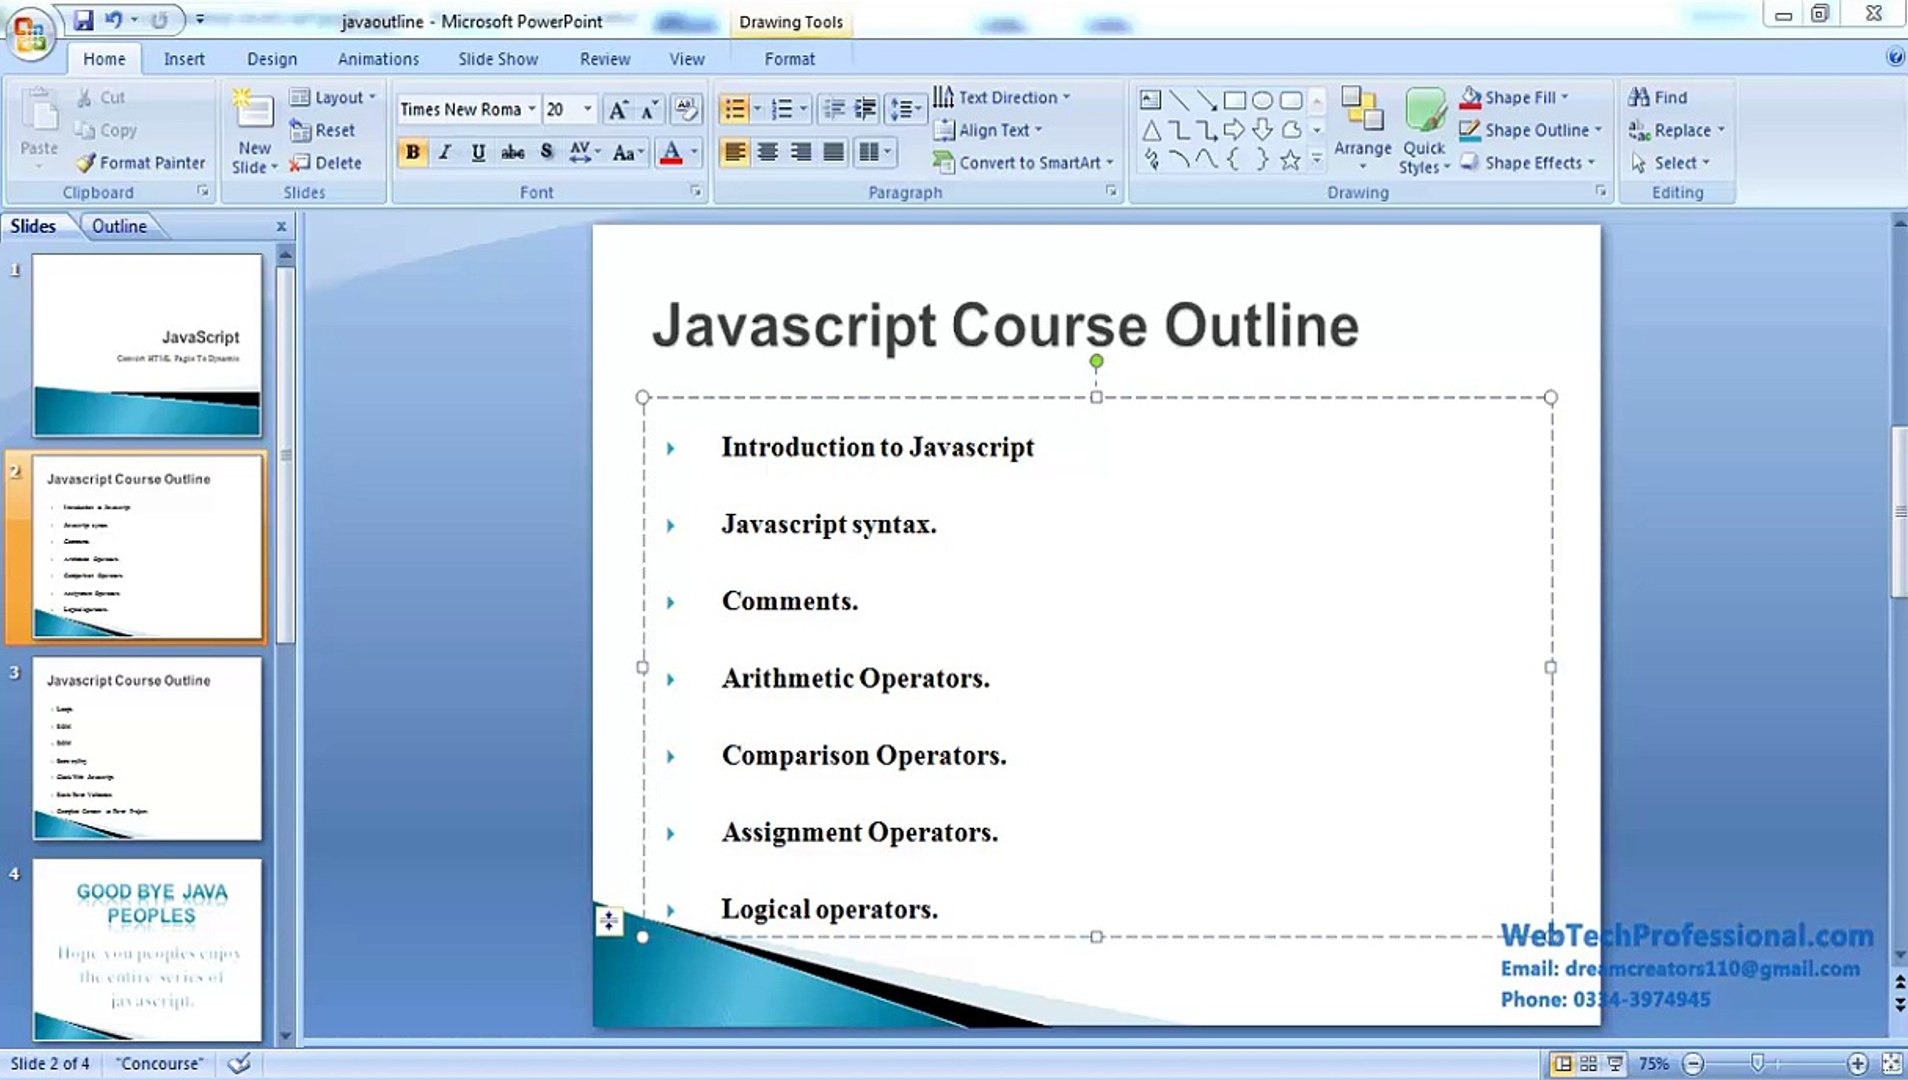Select the Good Bye Java Peoples slide thumbnail
This screenshot has width=1908, height=1080.
[x=147, y=950]
